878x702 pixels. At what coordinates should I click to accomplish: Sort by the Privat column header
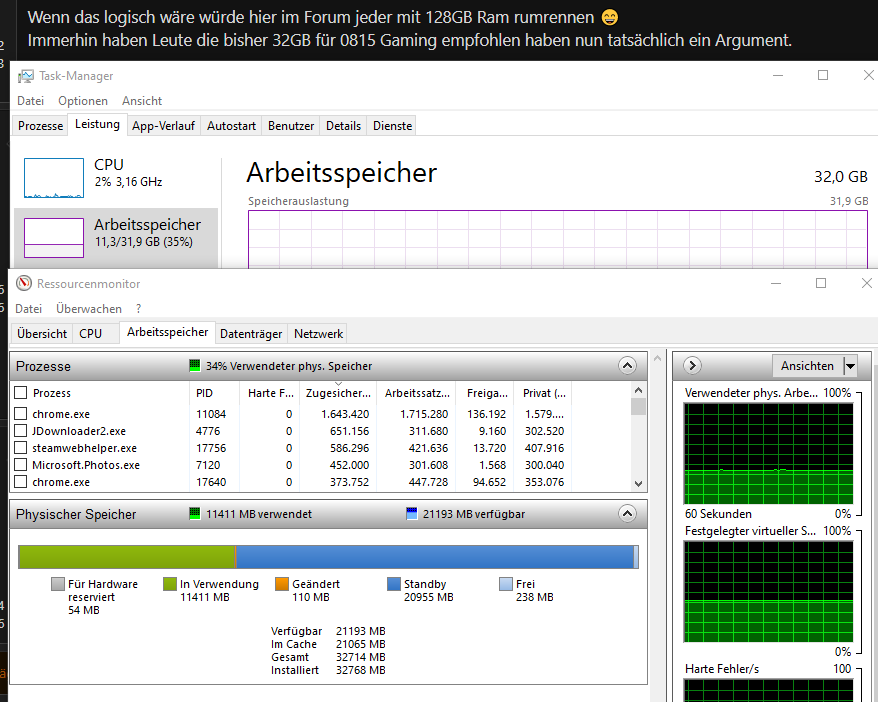[544, 393]
